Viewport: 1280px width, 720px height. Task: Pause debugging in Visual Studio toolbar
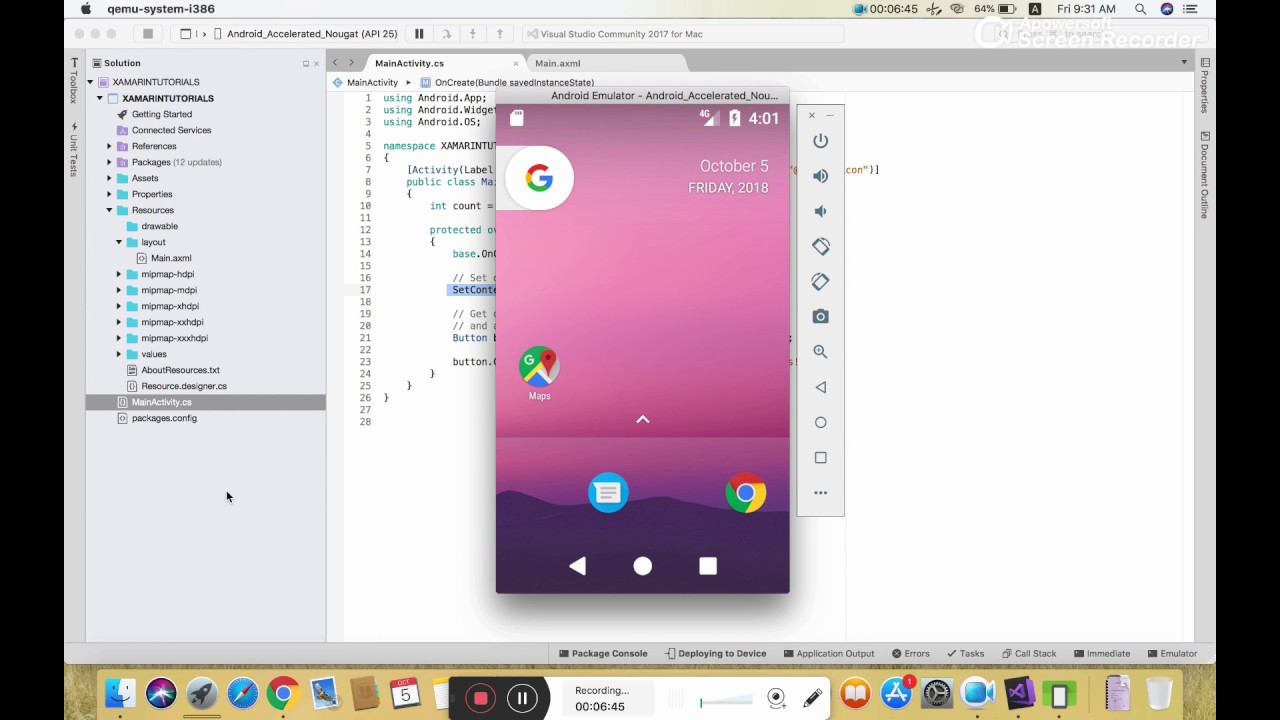point(419,34)
